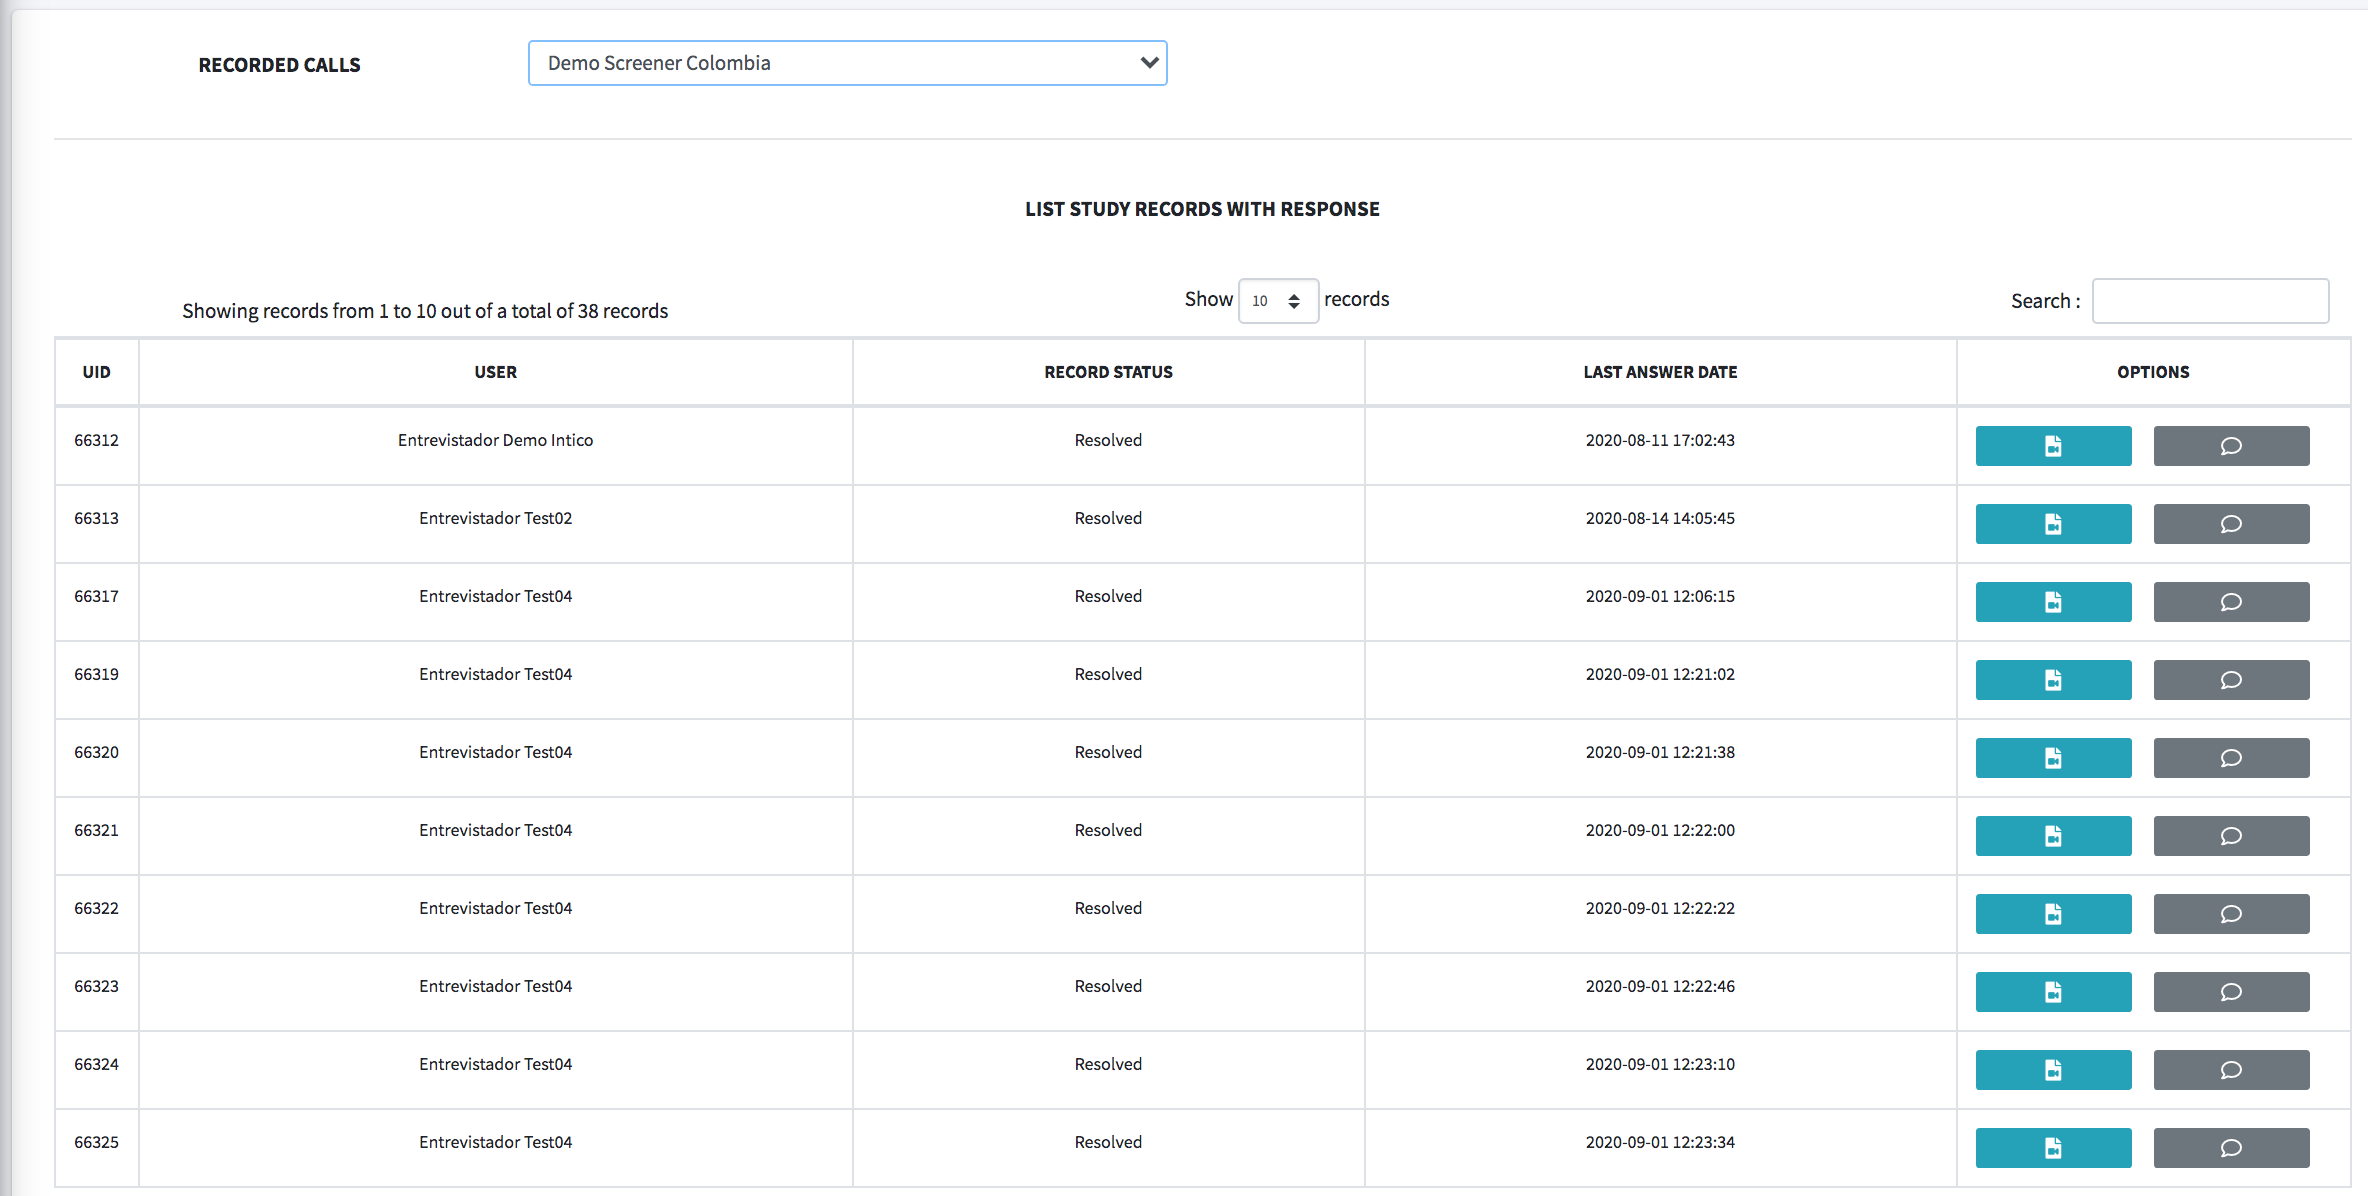Screen dimensions: 2368x1196
Task: Open comments for record 66320
Action: point(2231,758)
